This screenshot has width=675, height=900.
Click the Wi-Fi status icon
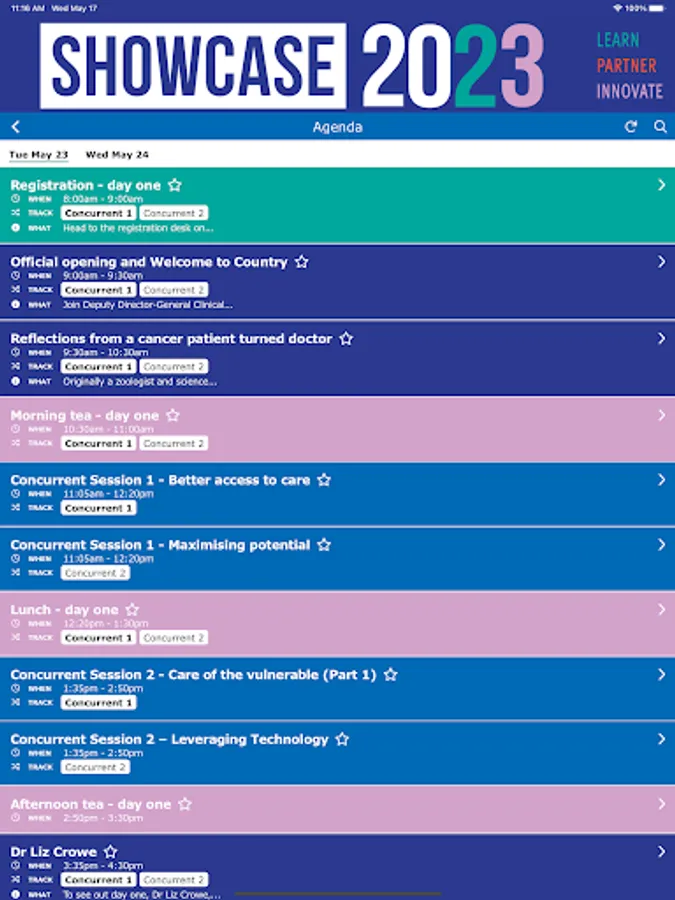(x=618, y=8)
